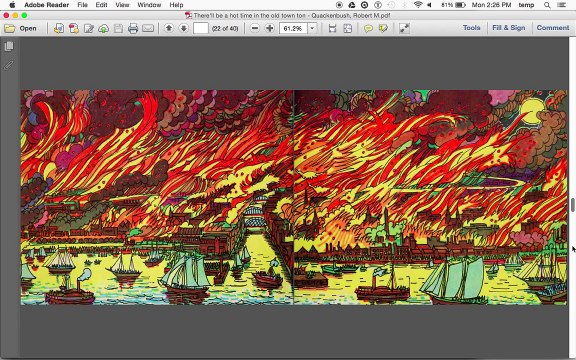Click the 61.2% zoom value field

[293, 28]
